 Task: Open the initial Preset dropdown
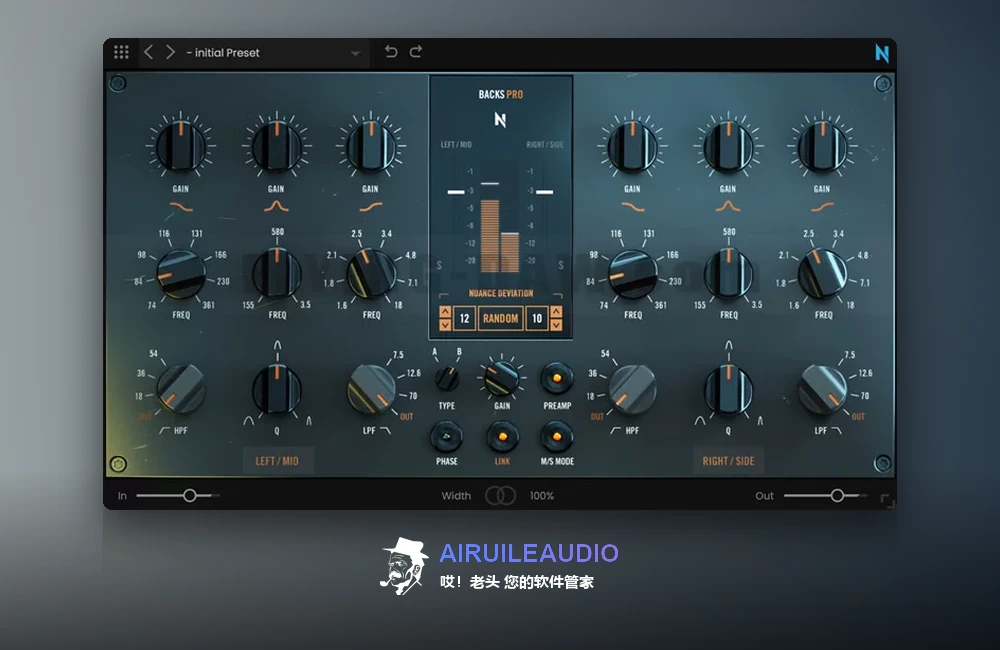[273, 53]
